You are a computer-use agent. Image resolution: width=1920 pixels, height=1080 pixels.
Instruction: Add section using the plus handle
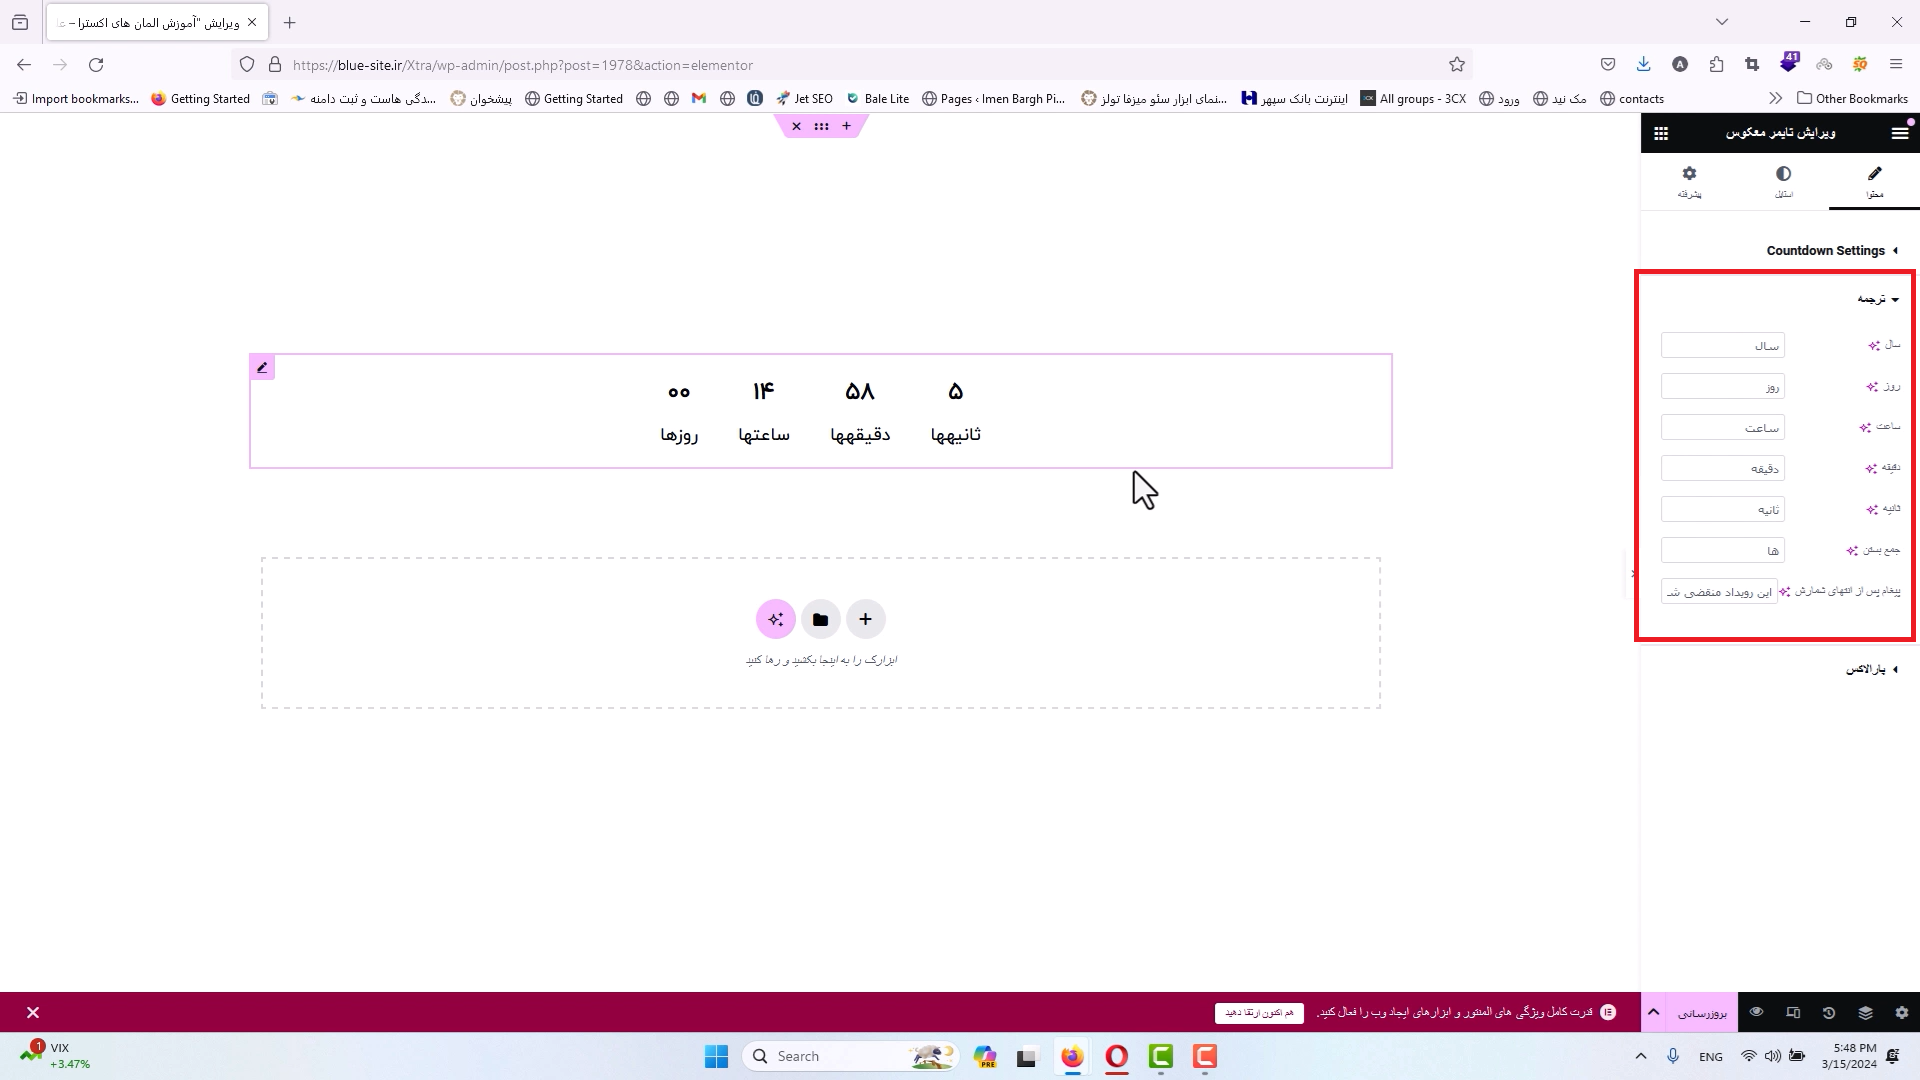pyautogui.click(x=846, y=126)
